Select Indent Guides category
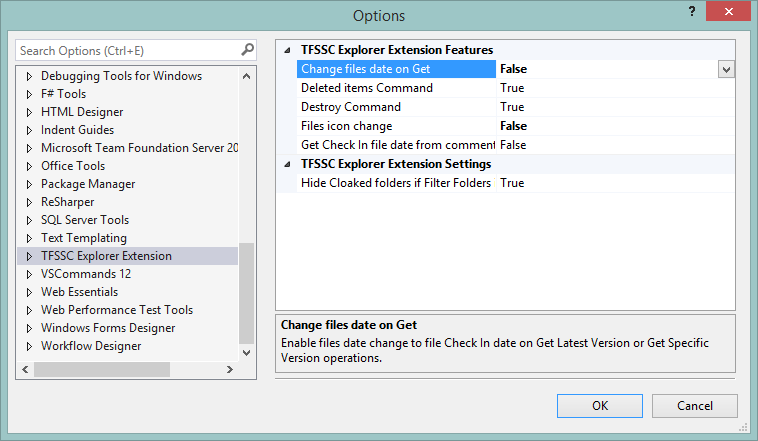This screenshot has height=441, width=758. pyautogui.click(x=77, y=130)
